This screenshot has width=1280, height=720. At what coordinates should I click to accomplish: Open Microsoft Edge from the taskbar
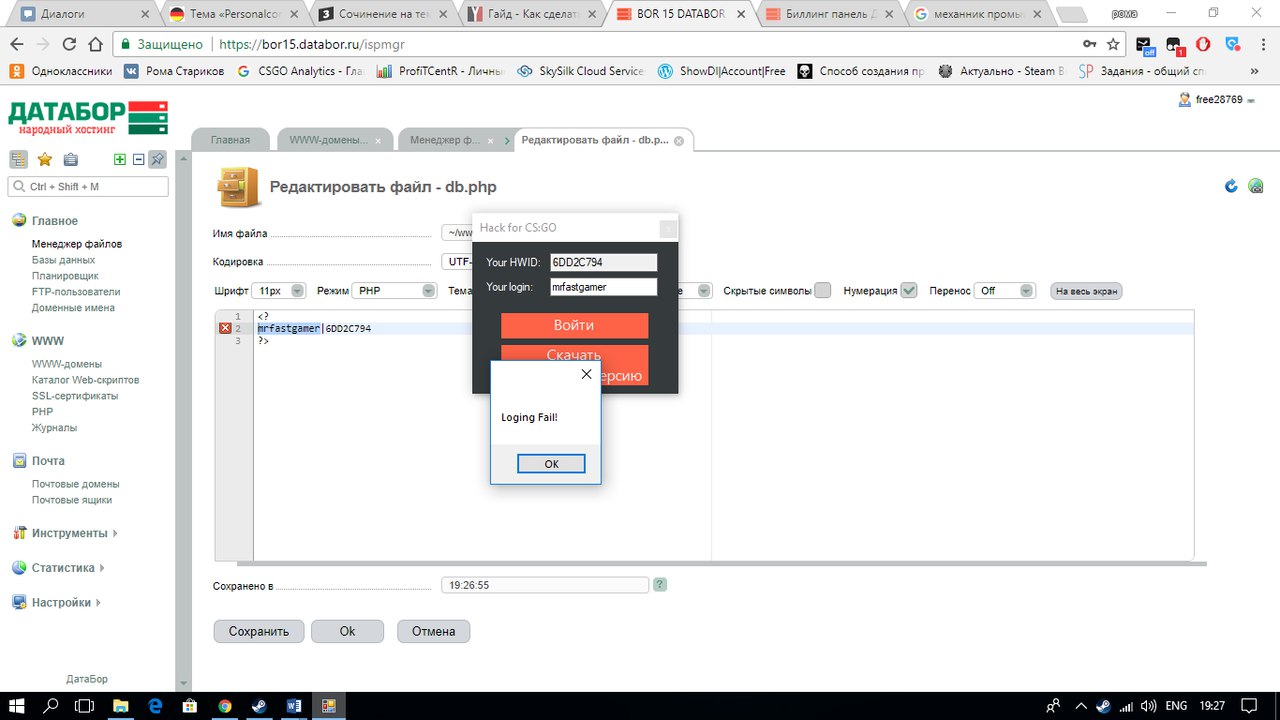click(x=155, y=705)
